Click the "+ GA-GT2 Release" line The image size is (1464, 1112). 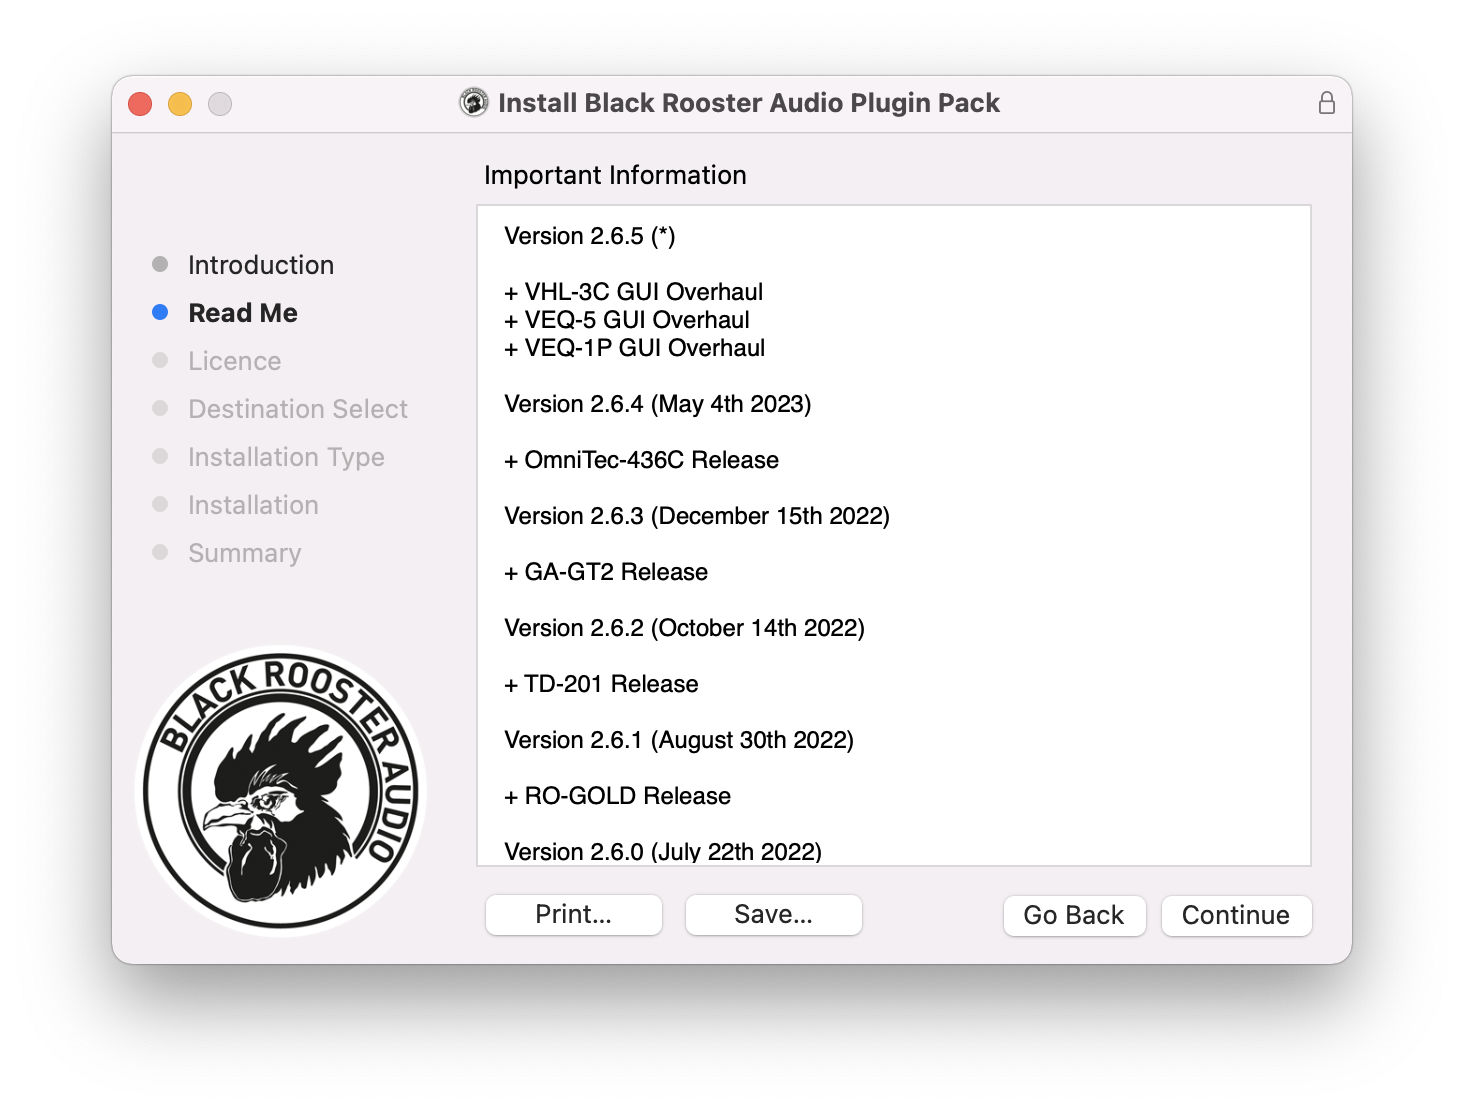point(606,572)
